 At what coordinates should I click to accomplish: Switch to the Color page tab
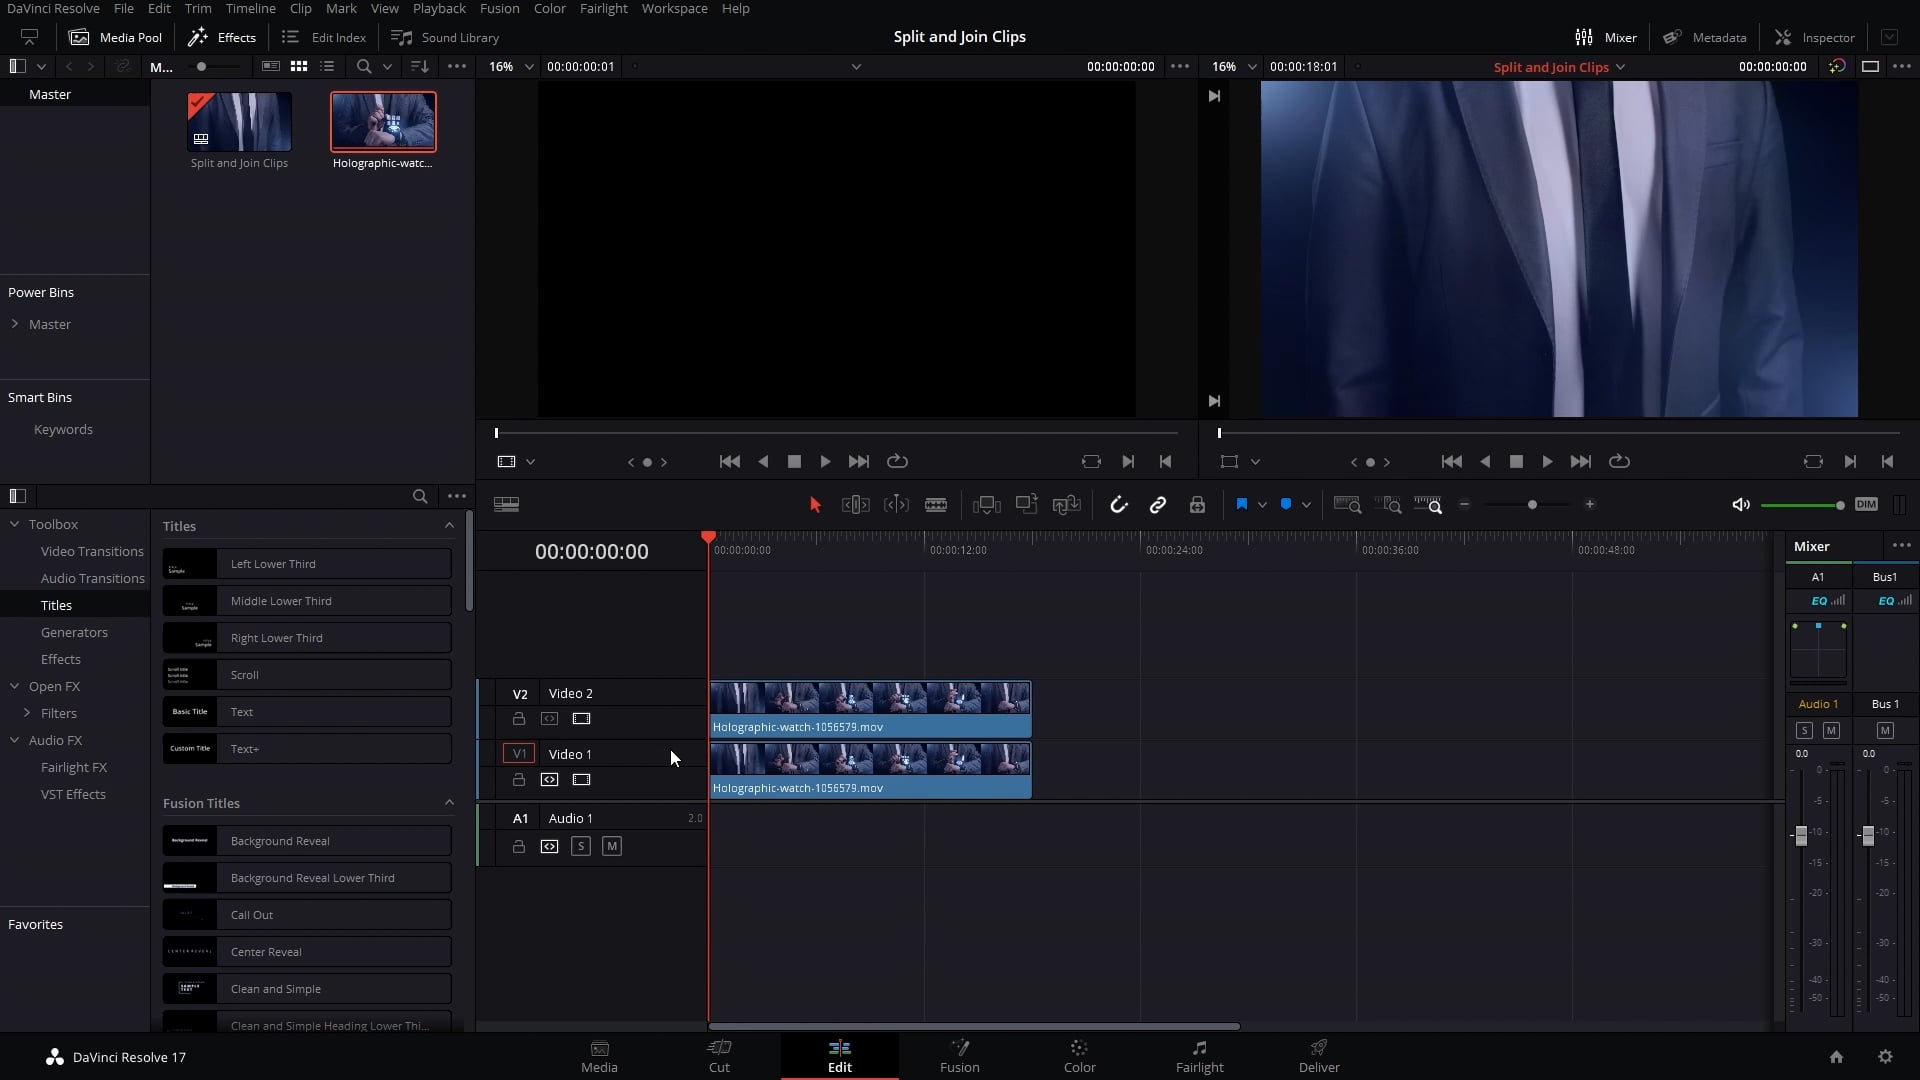pyautogui.click(x=1079, y=1056)
